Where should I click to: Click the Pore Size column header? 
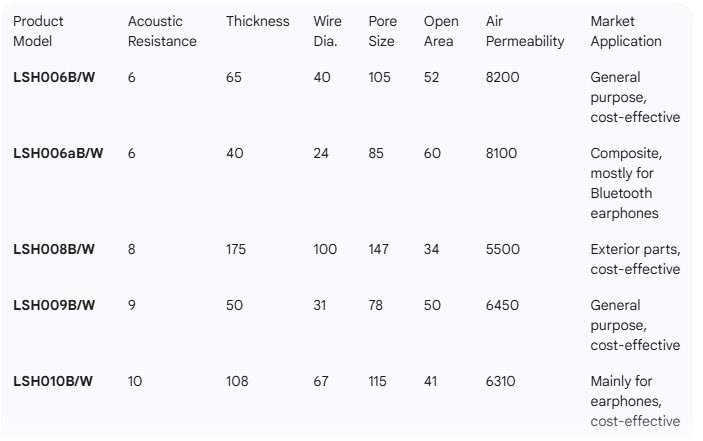pyautogui.click(x=382, y=31)
